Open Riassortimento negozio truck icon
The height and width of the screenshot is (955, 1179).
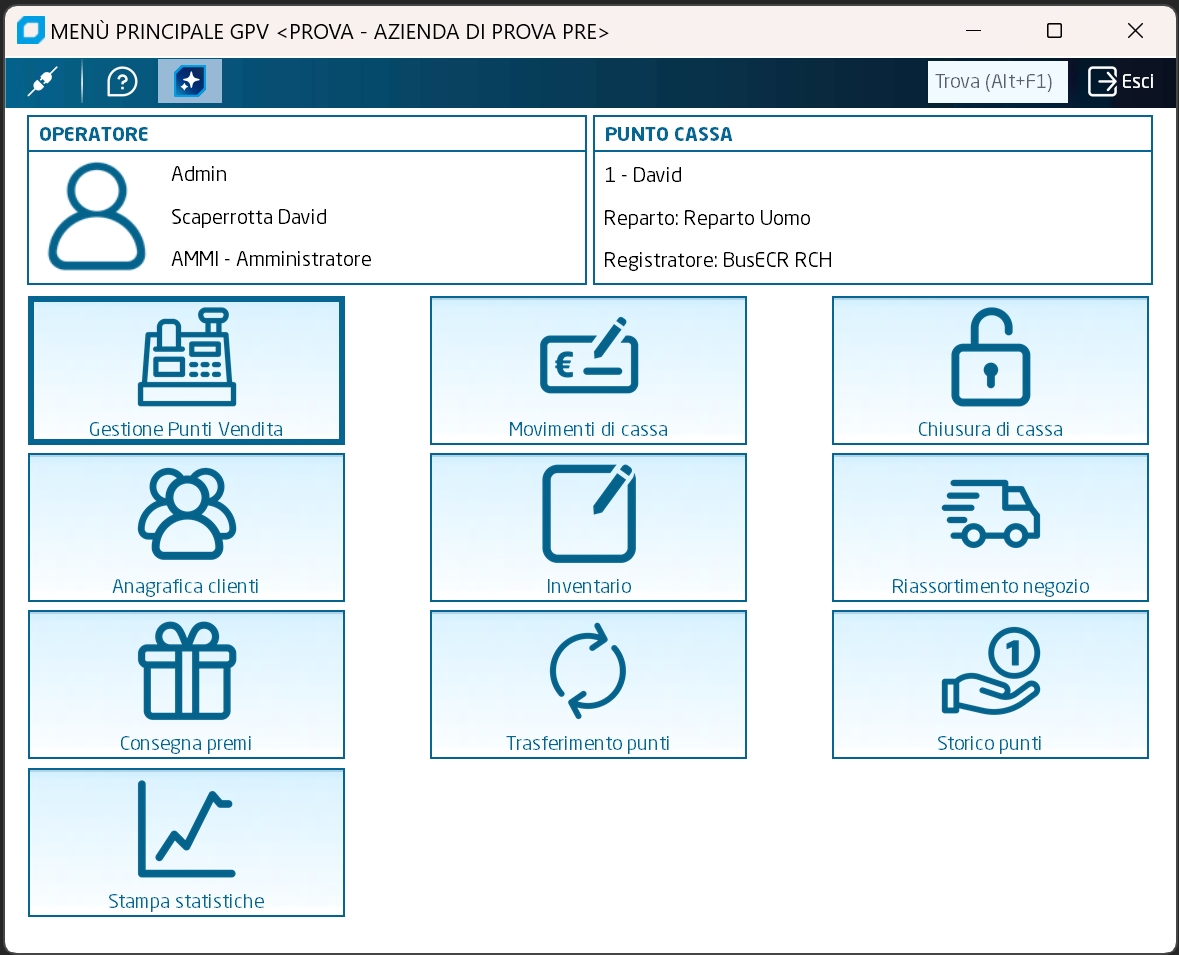pos(989,513)
